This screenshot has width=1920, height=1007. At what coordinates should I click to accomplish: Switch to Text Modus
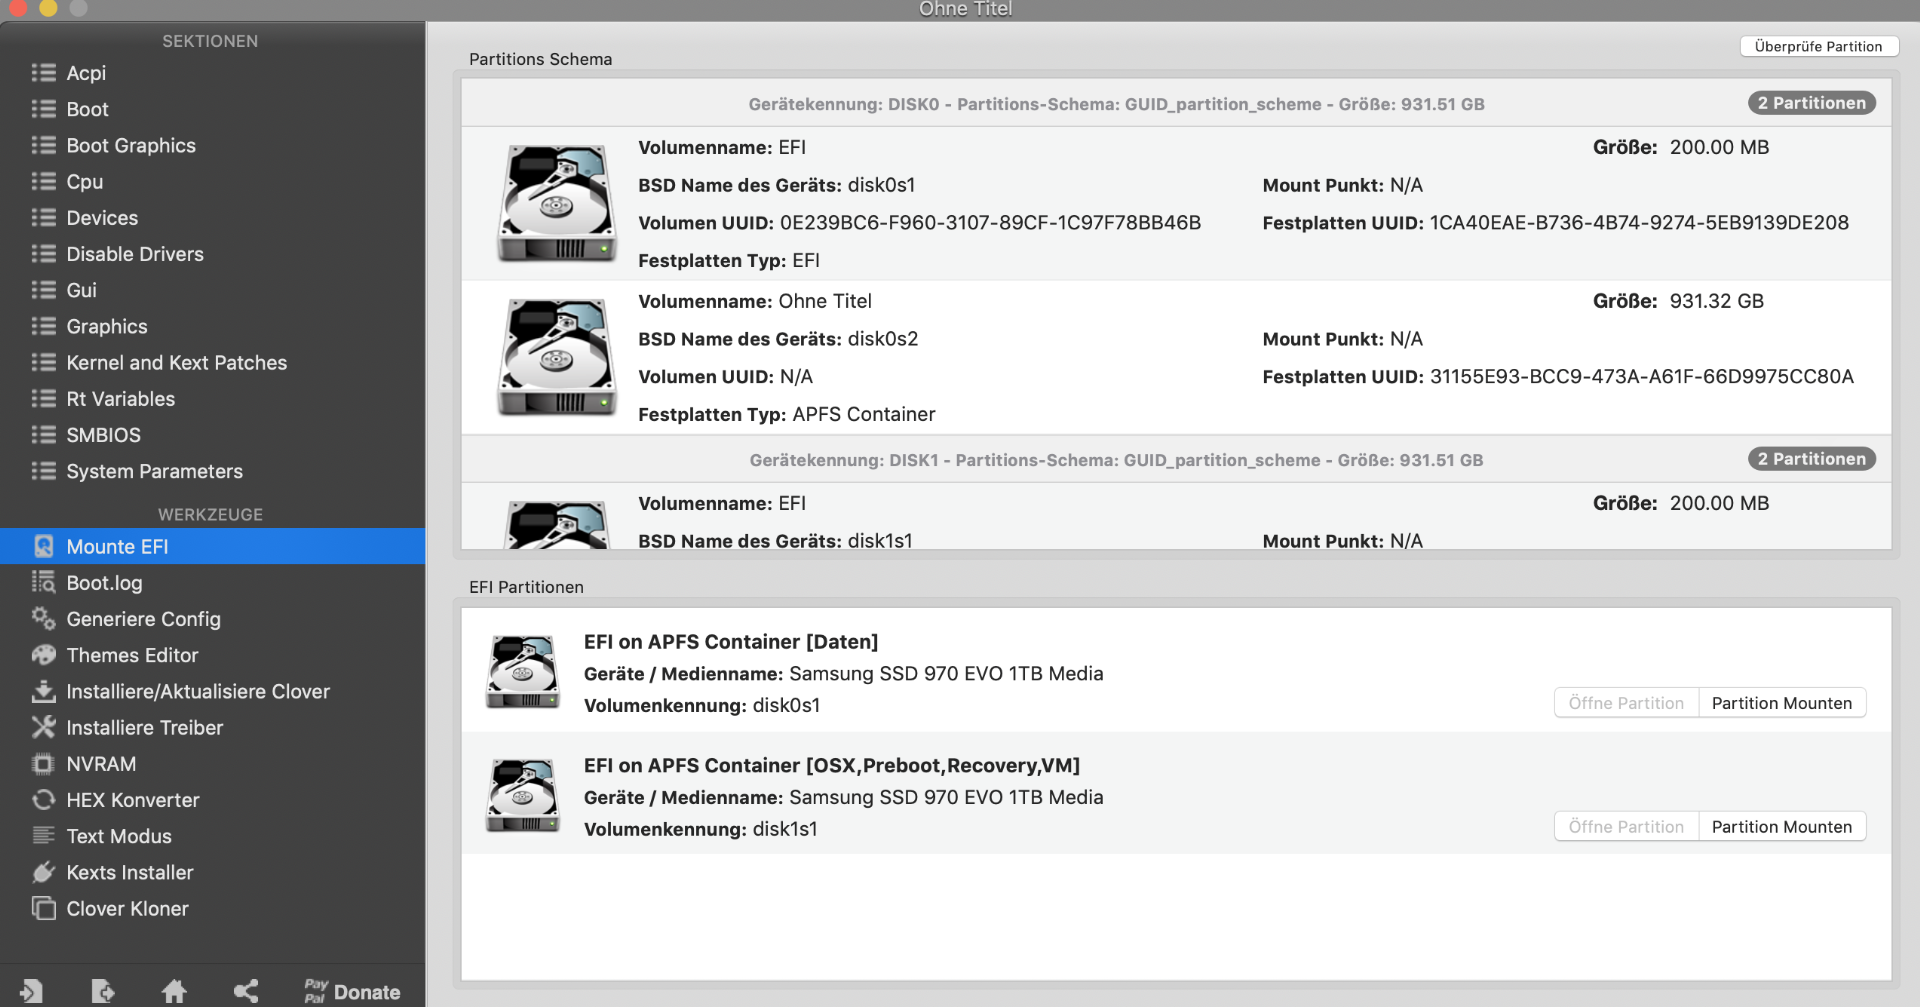click(x=212, y=836)
